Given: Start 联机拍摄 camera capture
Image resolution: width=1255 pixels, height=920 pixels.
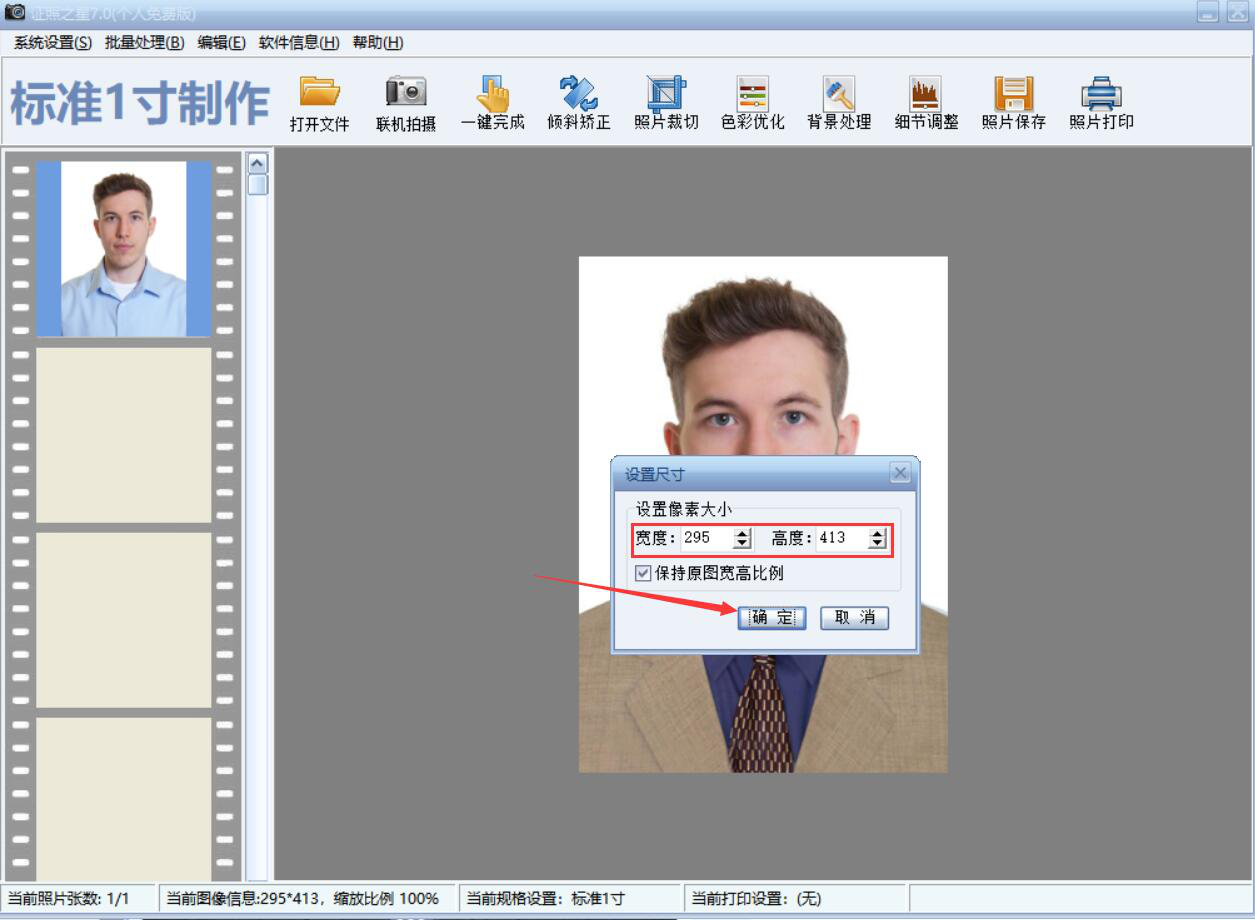Looking at the screenshot, I should point(406,103).
